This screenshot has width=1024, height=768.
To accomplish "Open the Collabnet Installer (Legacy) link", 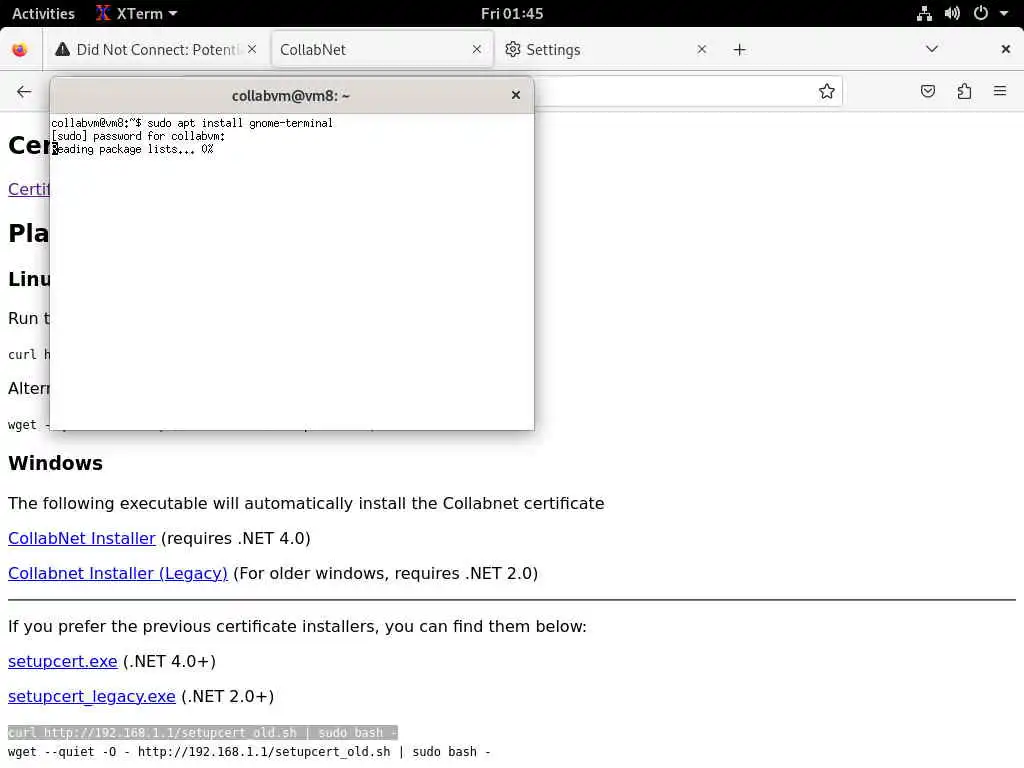I will (x=118, y=573).
